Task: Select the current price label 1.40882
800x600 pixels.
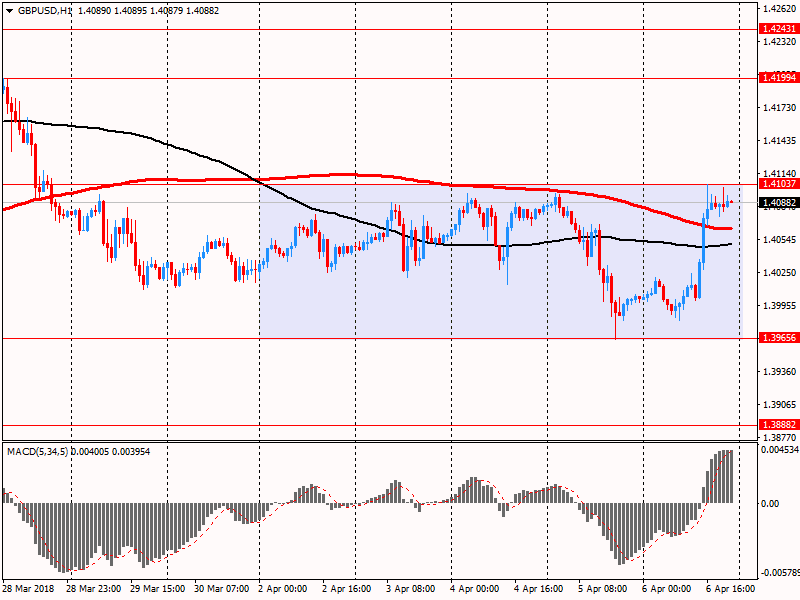Action: 779,203
